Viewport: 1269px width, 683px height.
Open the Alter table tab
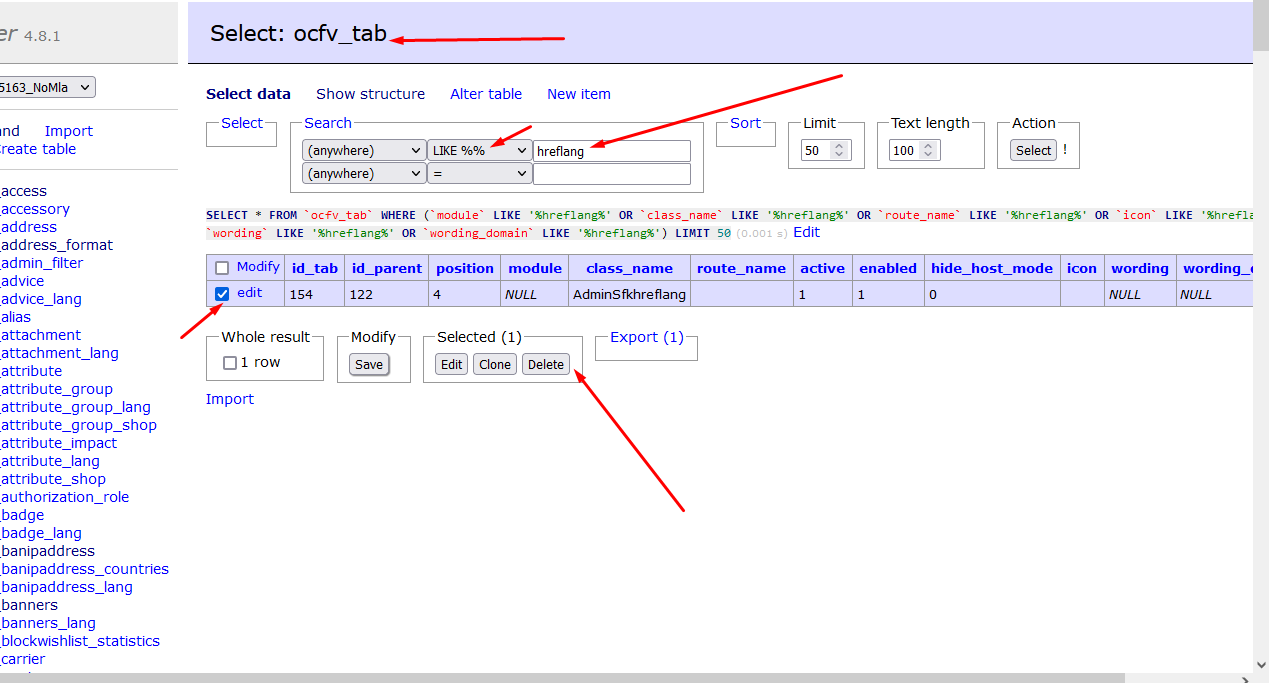pos(486,94)
